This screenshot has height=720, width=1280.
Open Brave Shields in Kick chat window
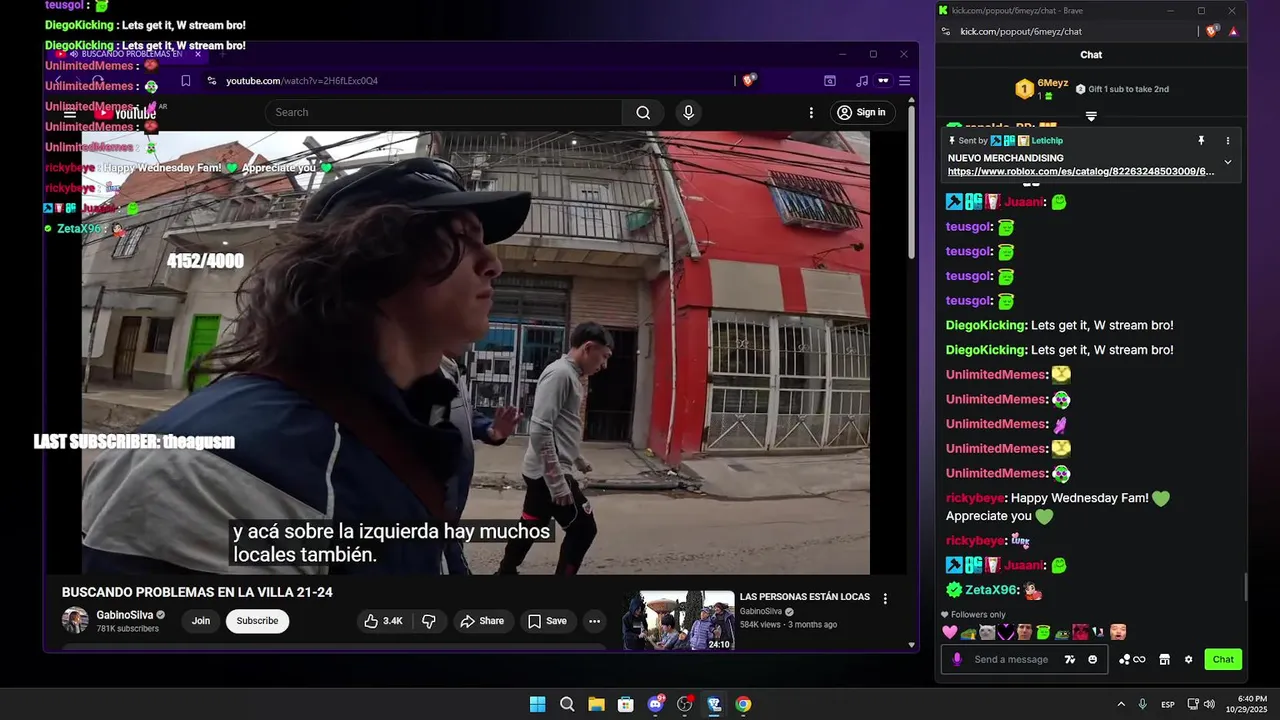1213,31
